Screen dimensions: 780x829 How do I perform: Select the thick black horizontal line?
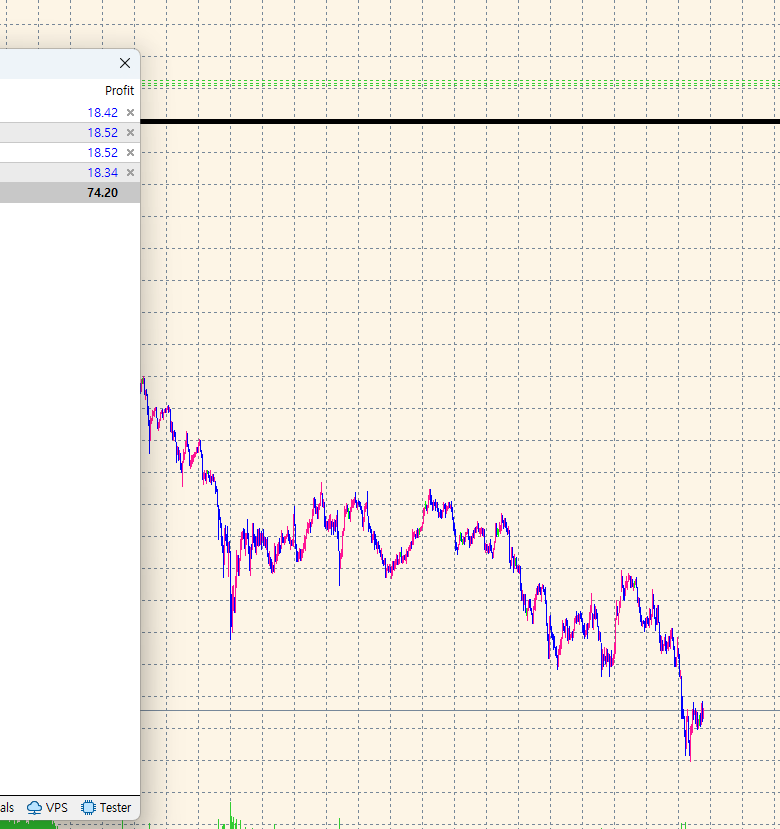460,121
